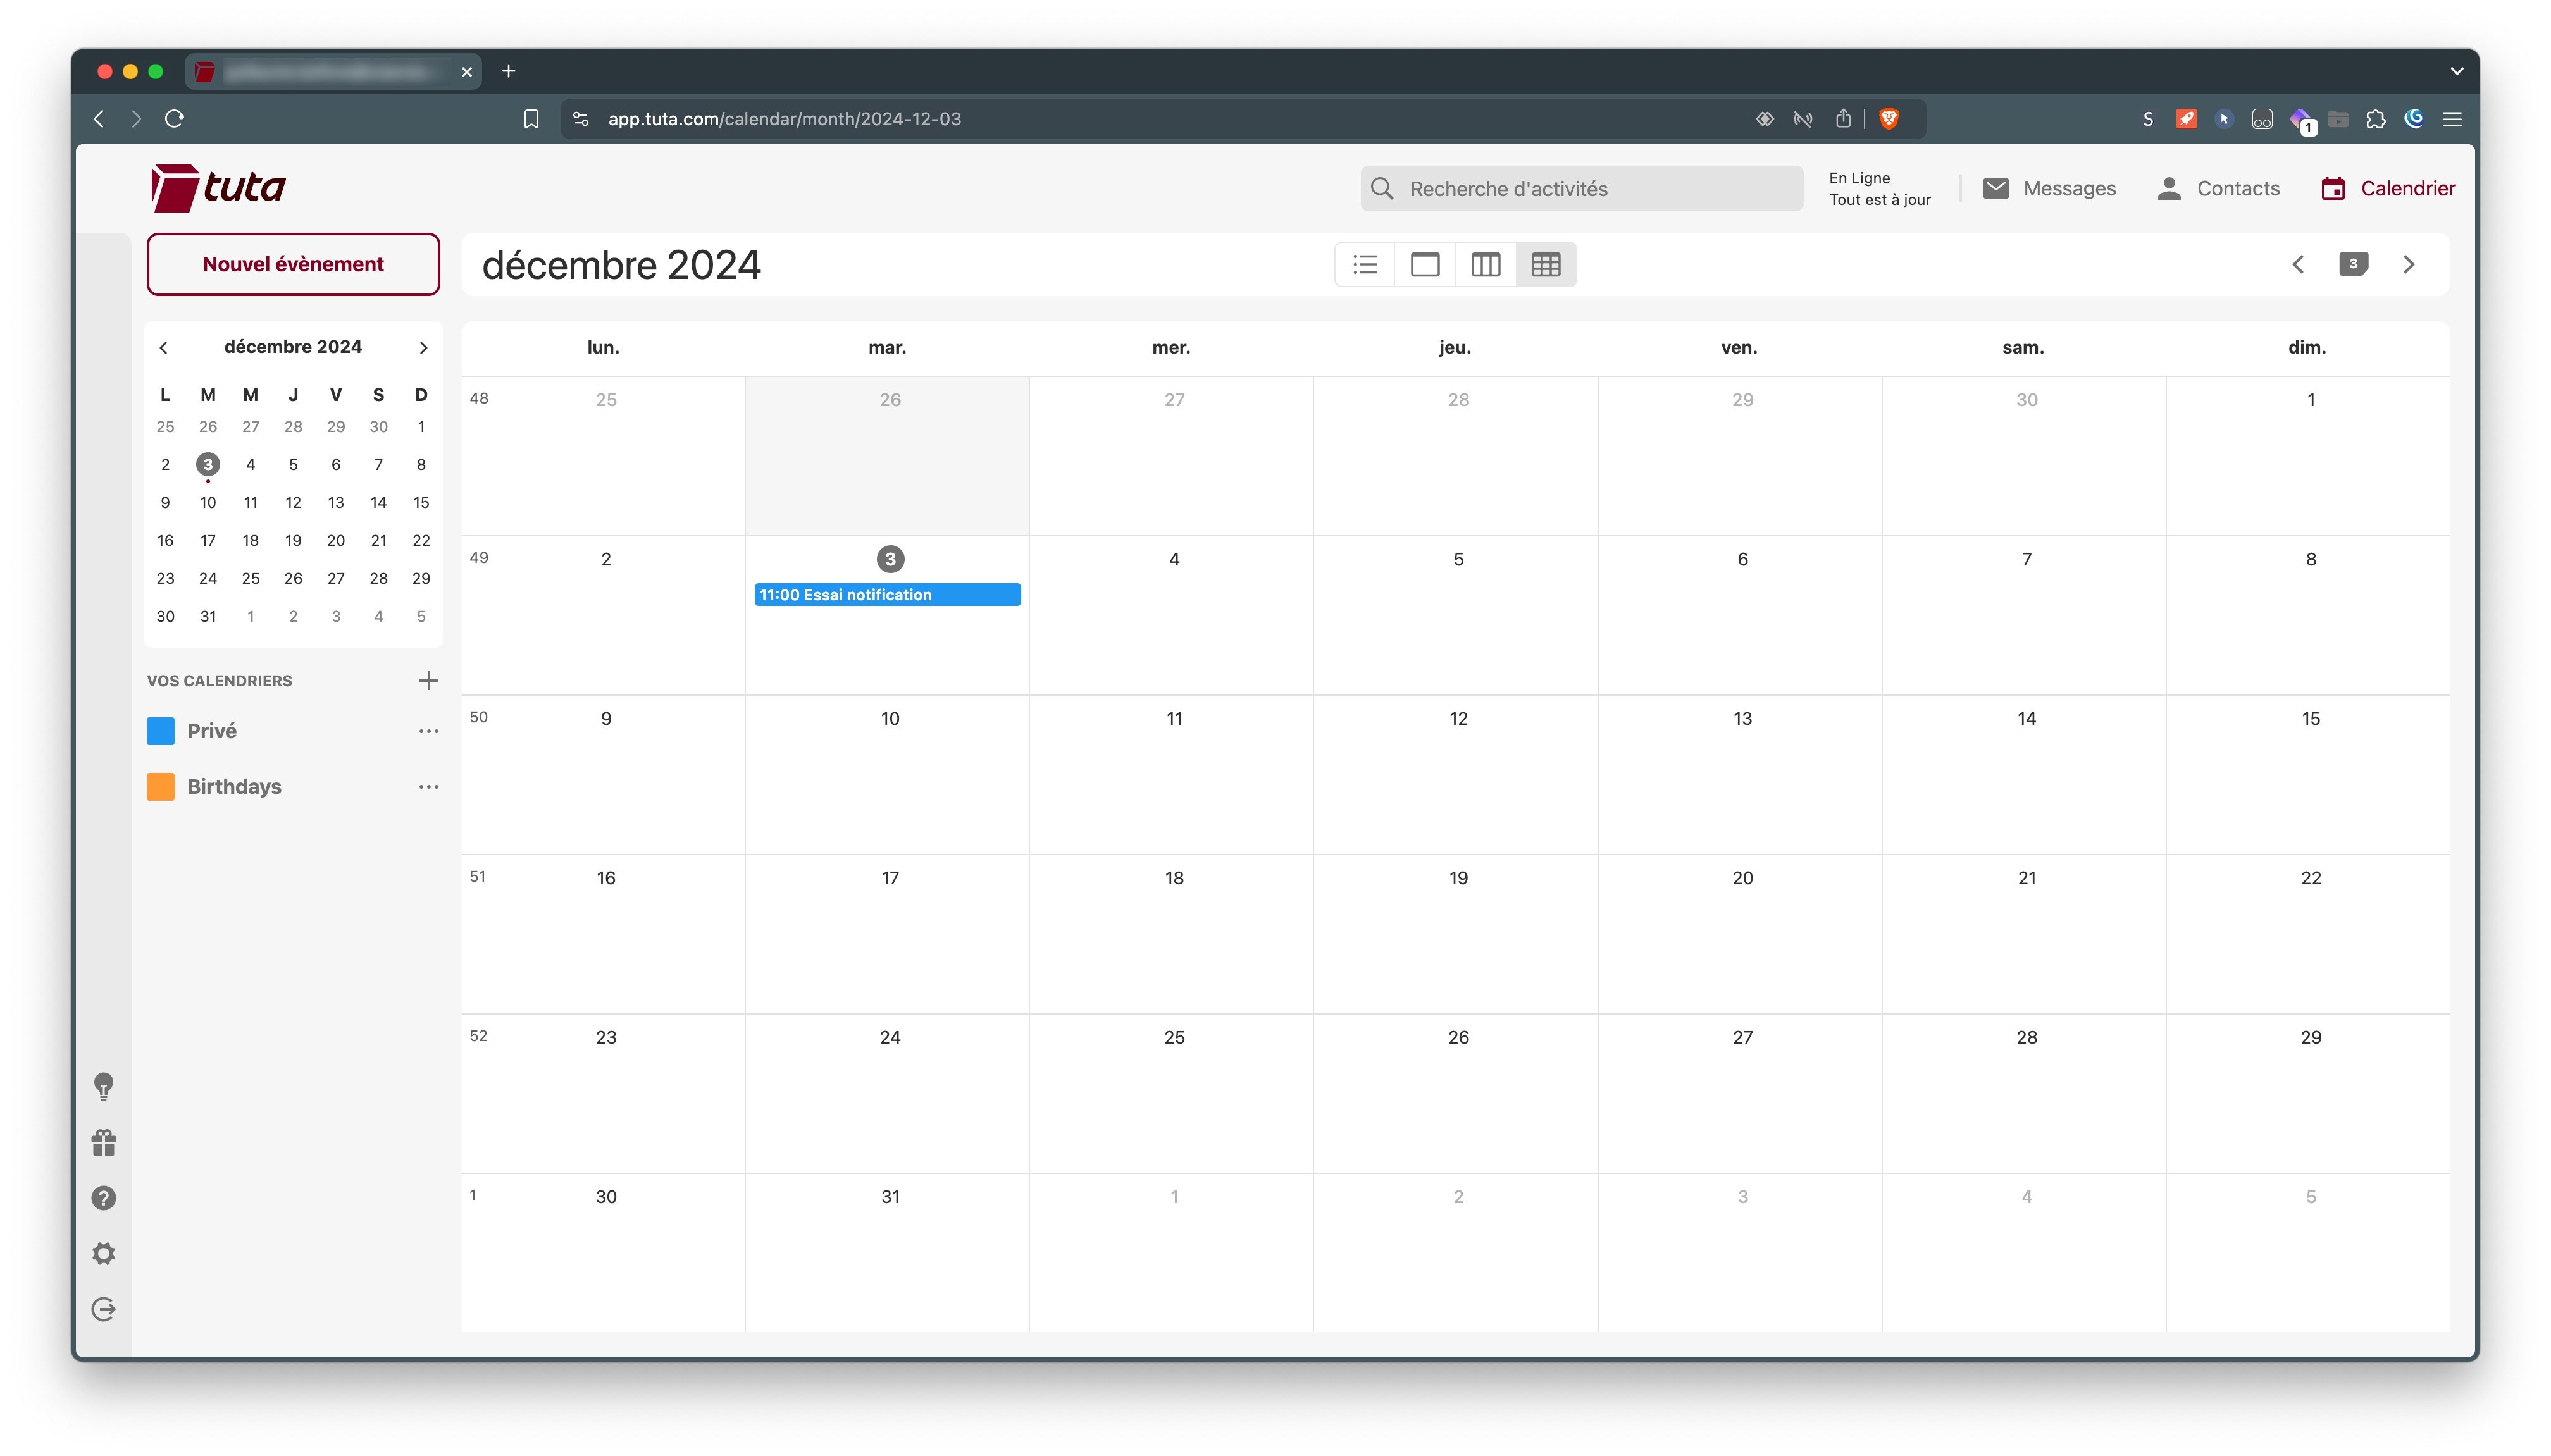Click the Privé calendar name
2551x1456 pixels.
coord(212,731)
